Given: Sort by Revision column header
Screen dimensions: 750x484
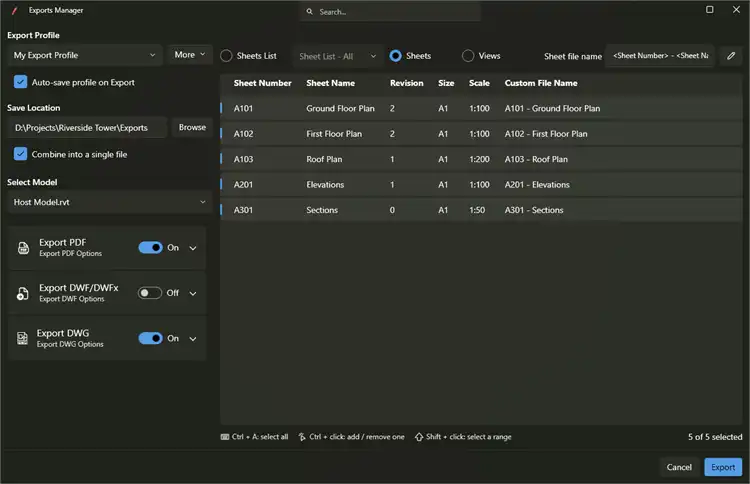Looking at the screenshot, I should point(407,83).
